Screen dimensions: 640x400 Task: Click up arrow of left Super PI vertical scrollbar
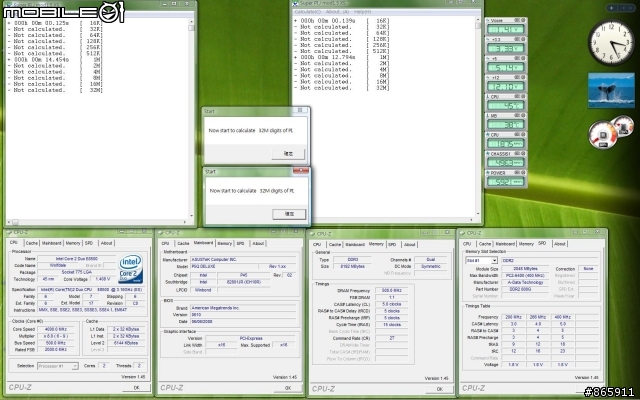coord(191,21)
